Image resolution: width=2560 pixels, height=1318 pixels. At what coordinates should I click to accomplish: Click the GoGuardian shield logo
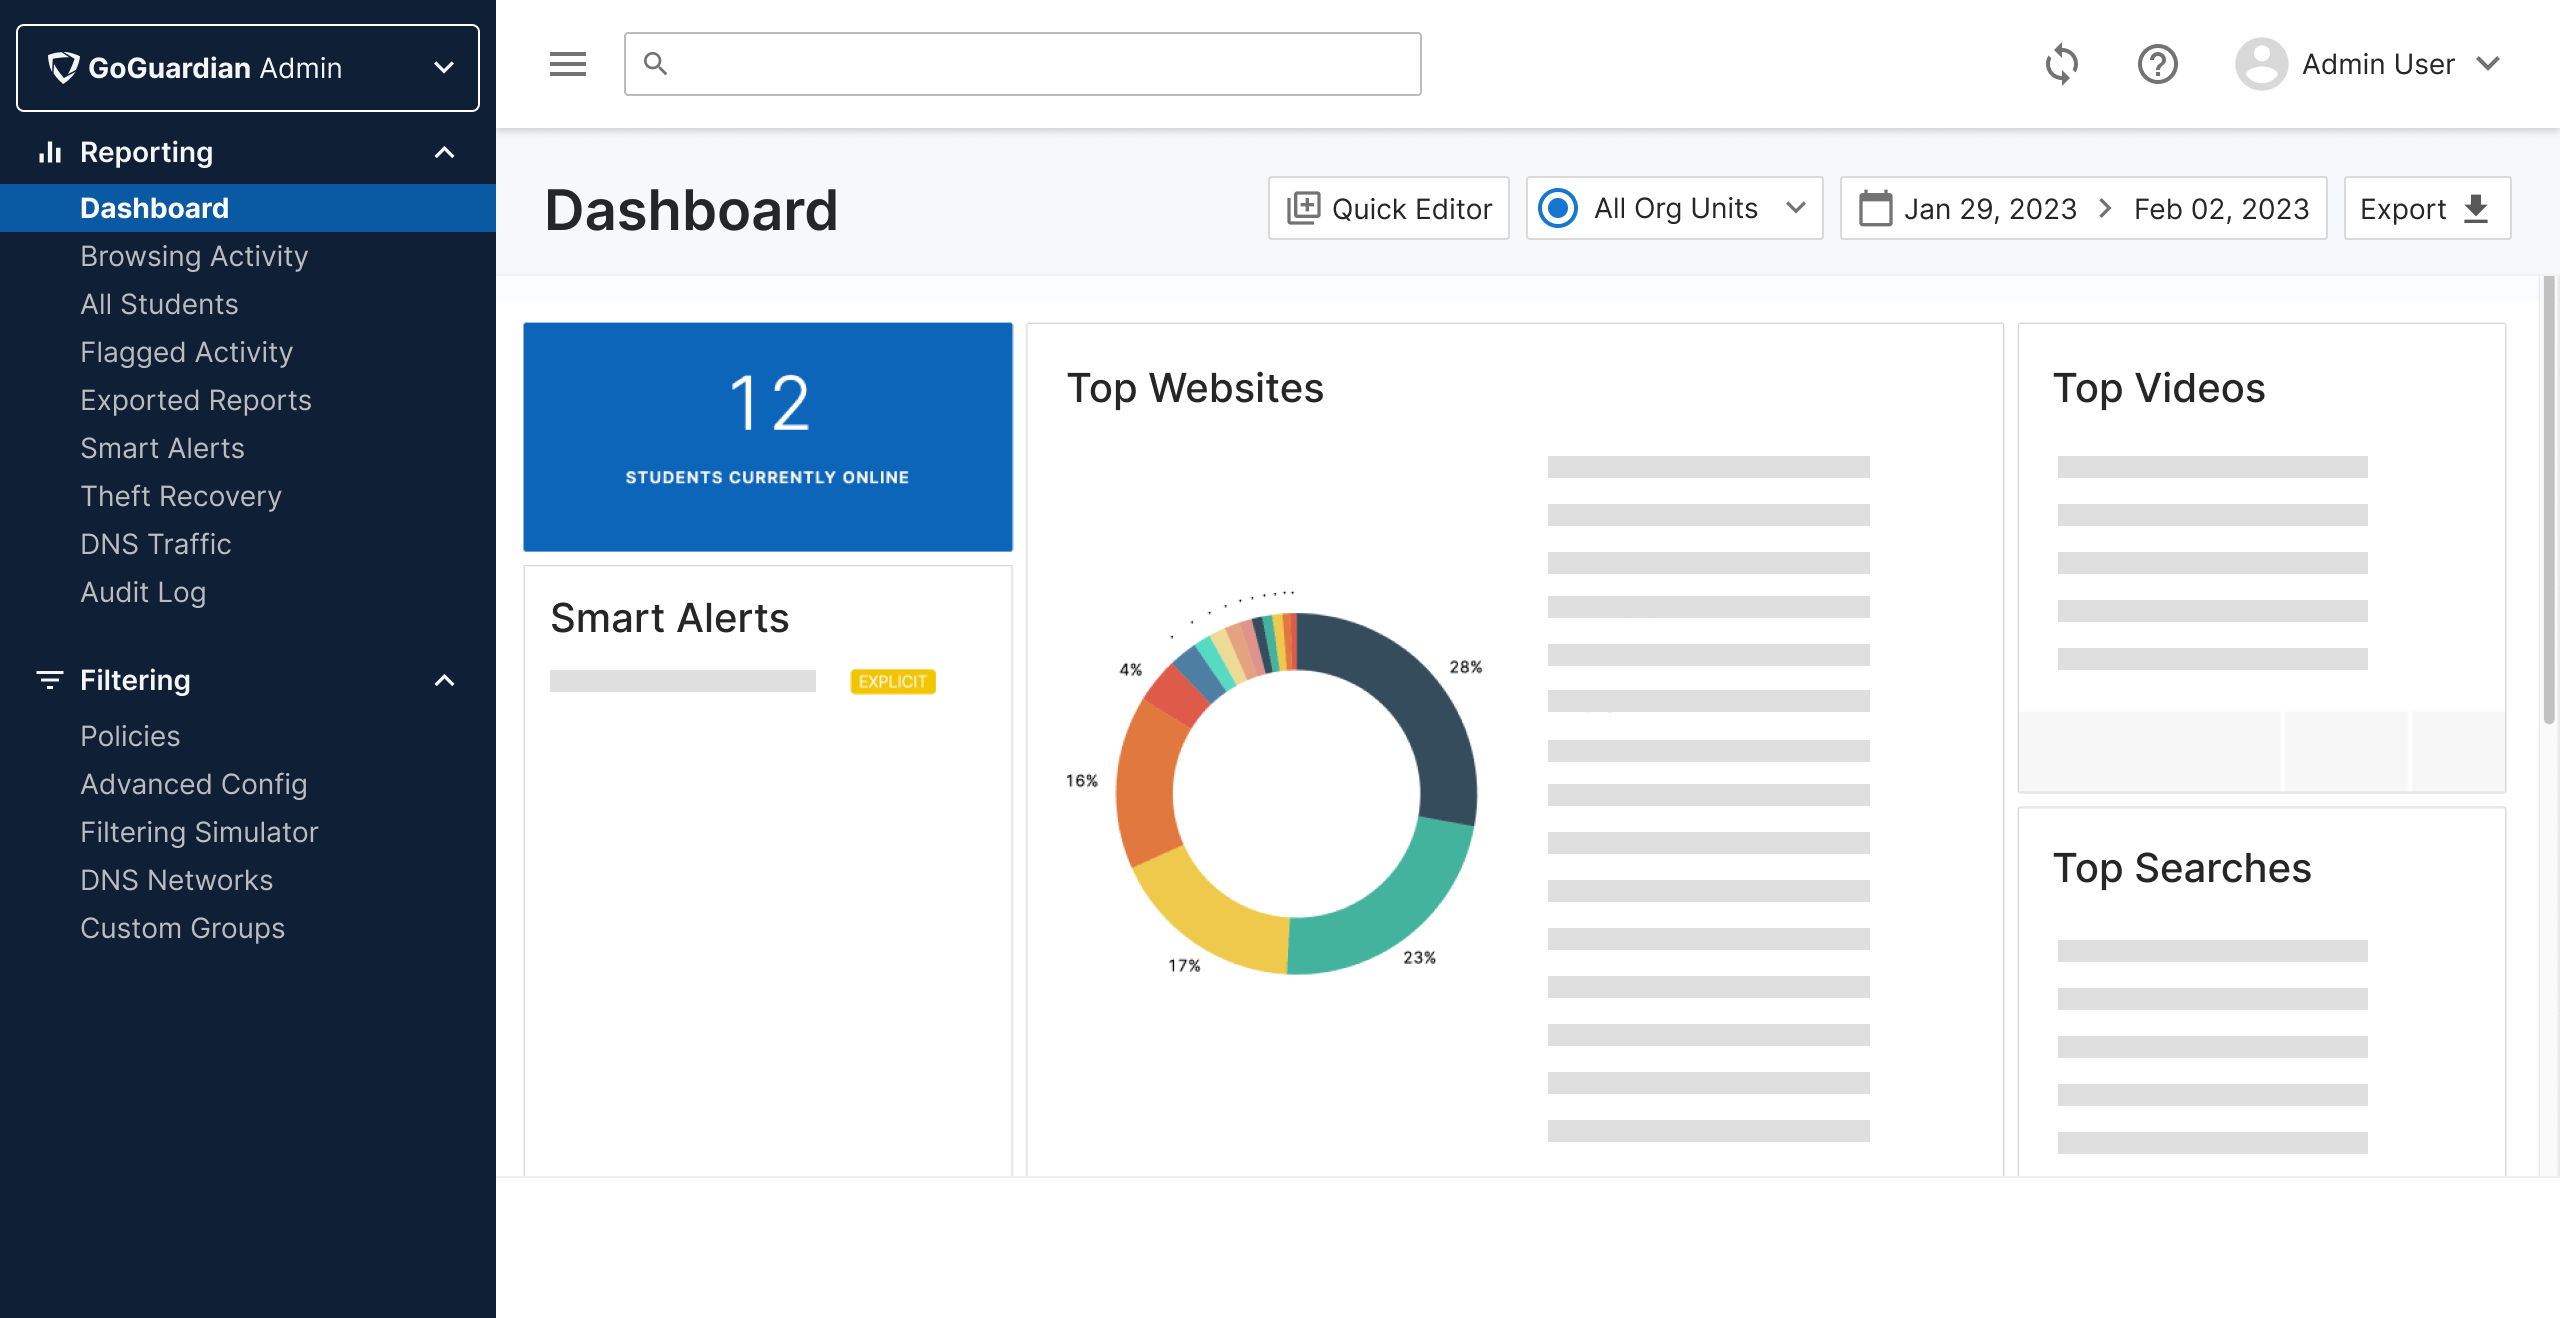click(63, 67)
